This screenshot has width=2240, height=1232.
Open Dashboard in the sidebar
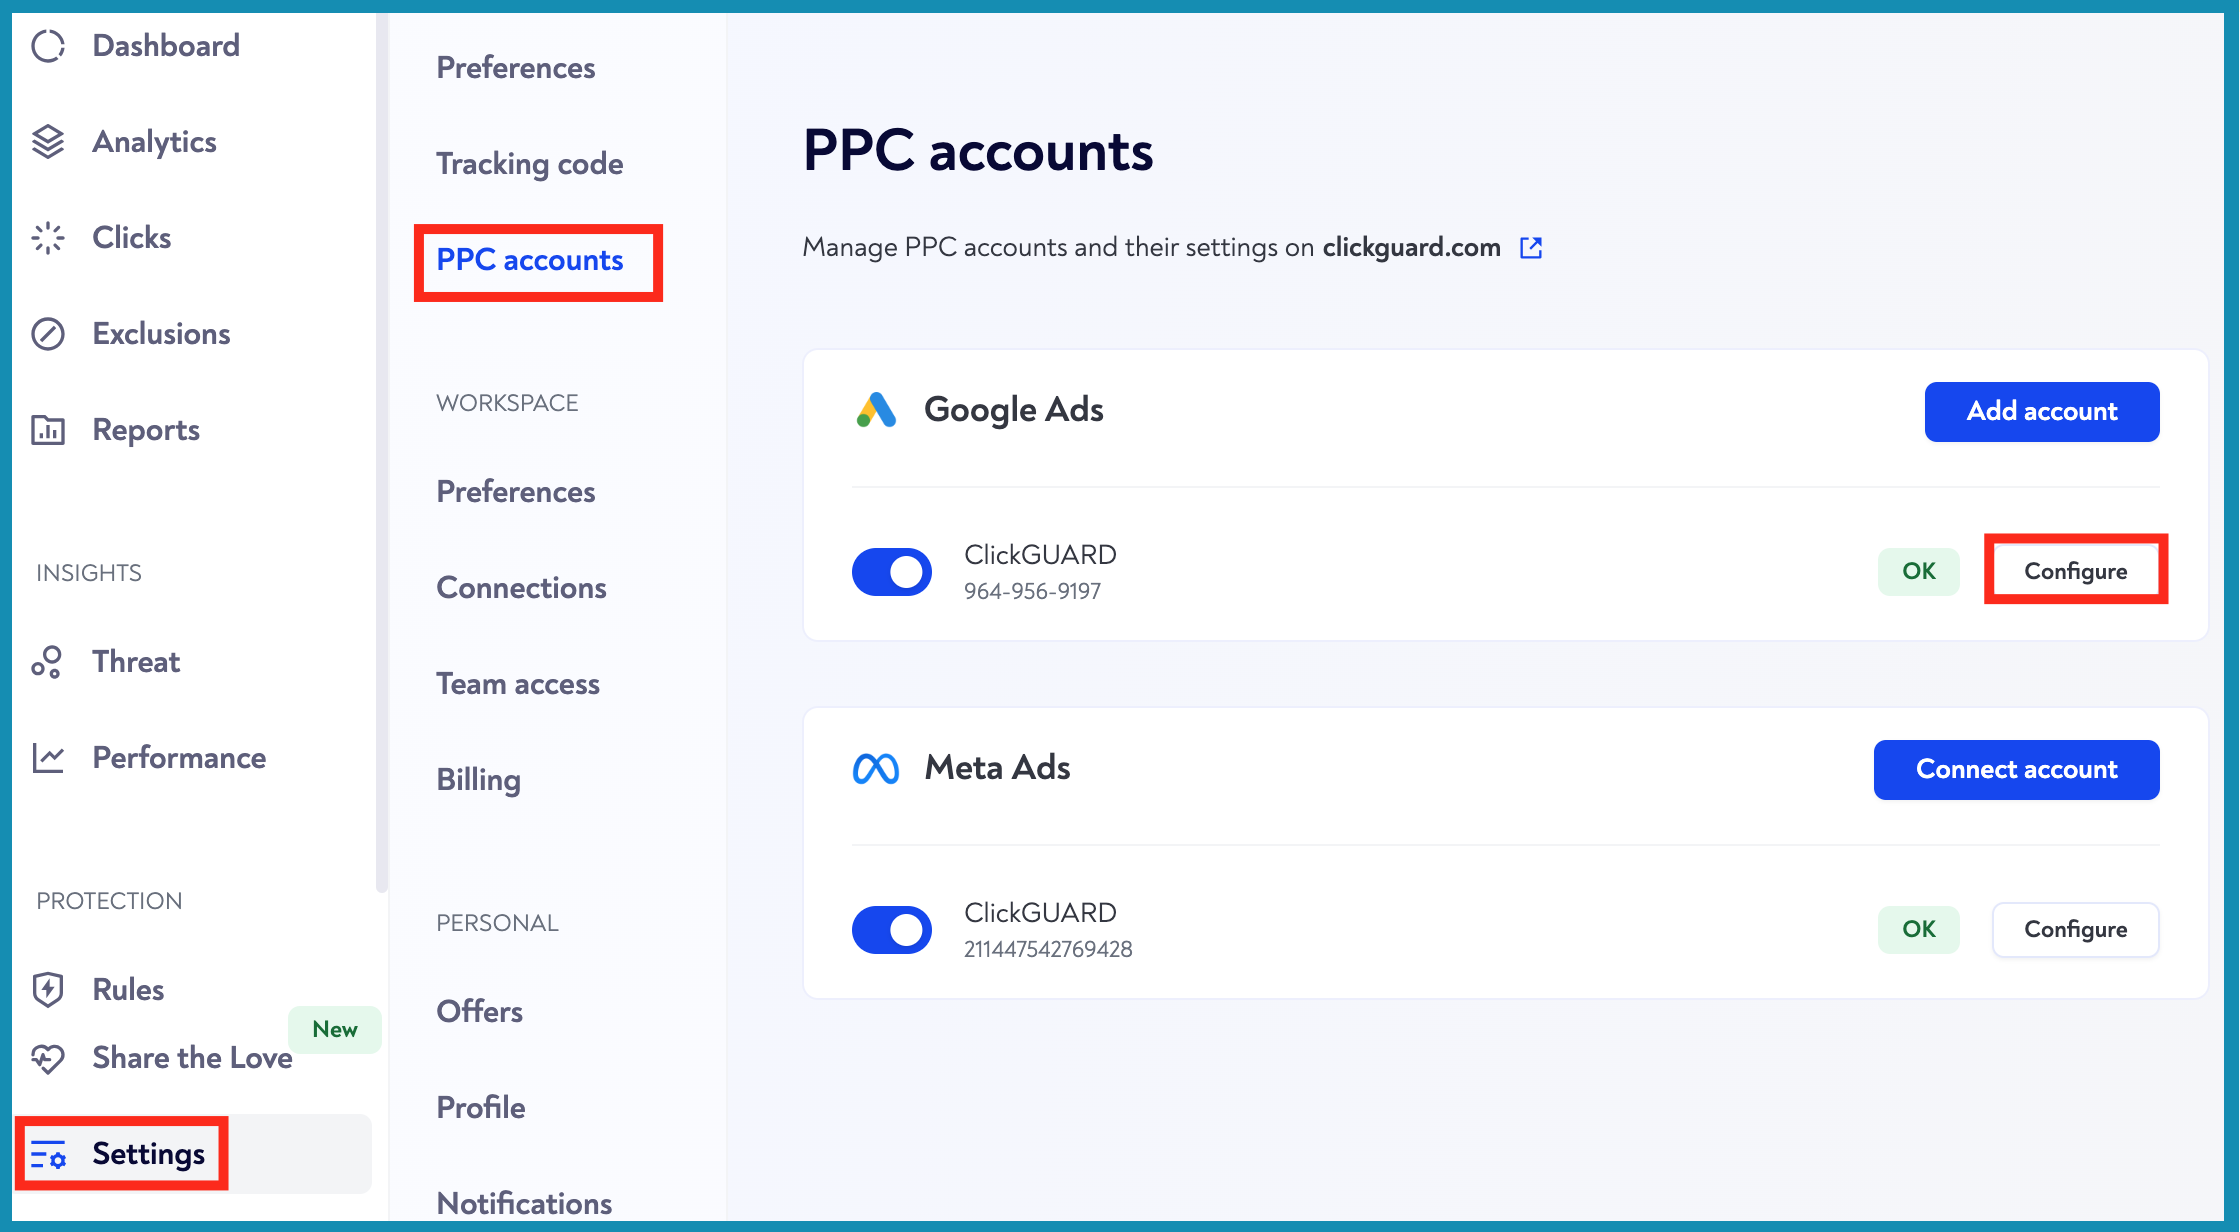166,46
